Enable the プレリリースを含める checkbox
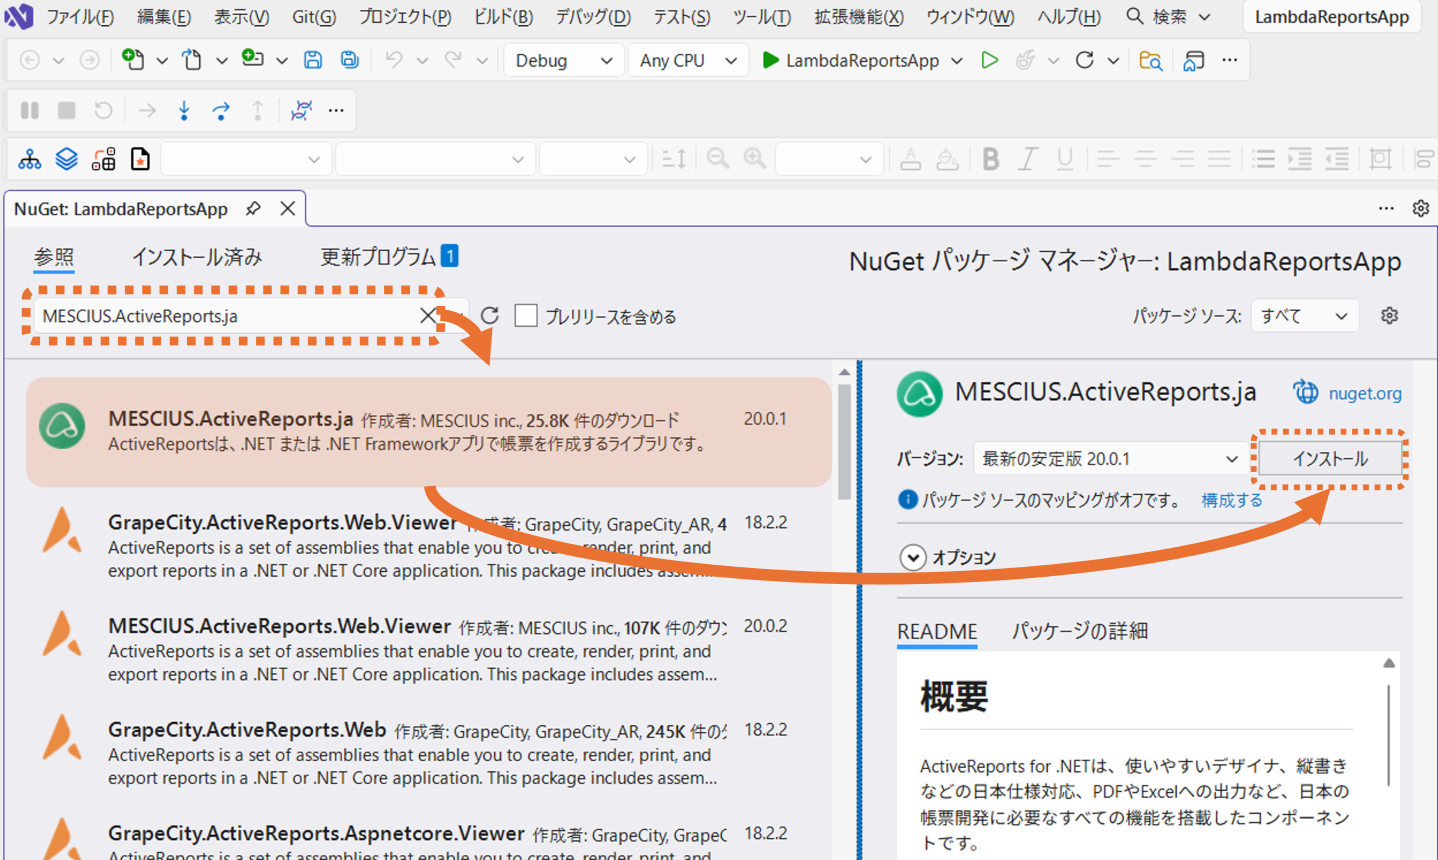The image size is (1438, 860). point(526,316)
